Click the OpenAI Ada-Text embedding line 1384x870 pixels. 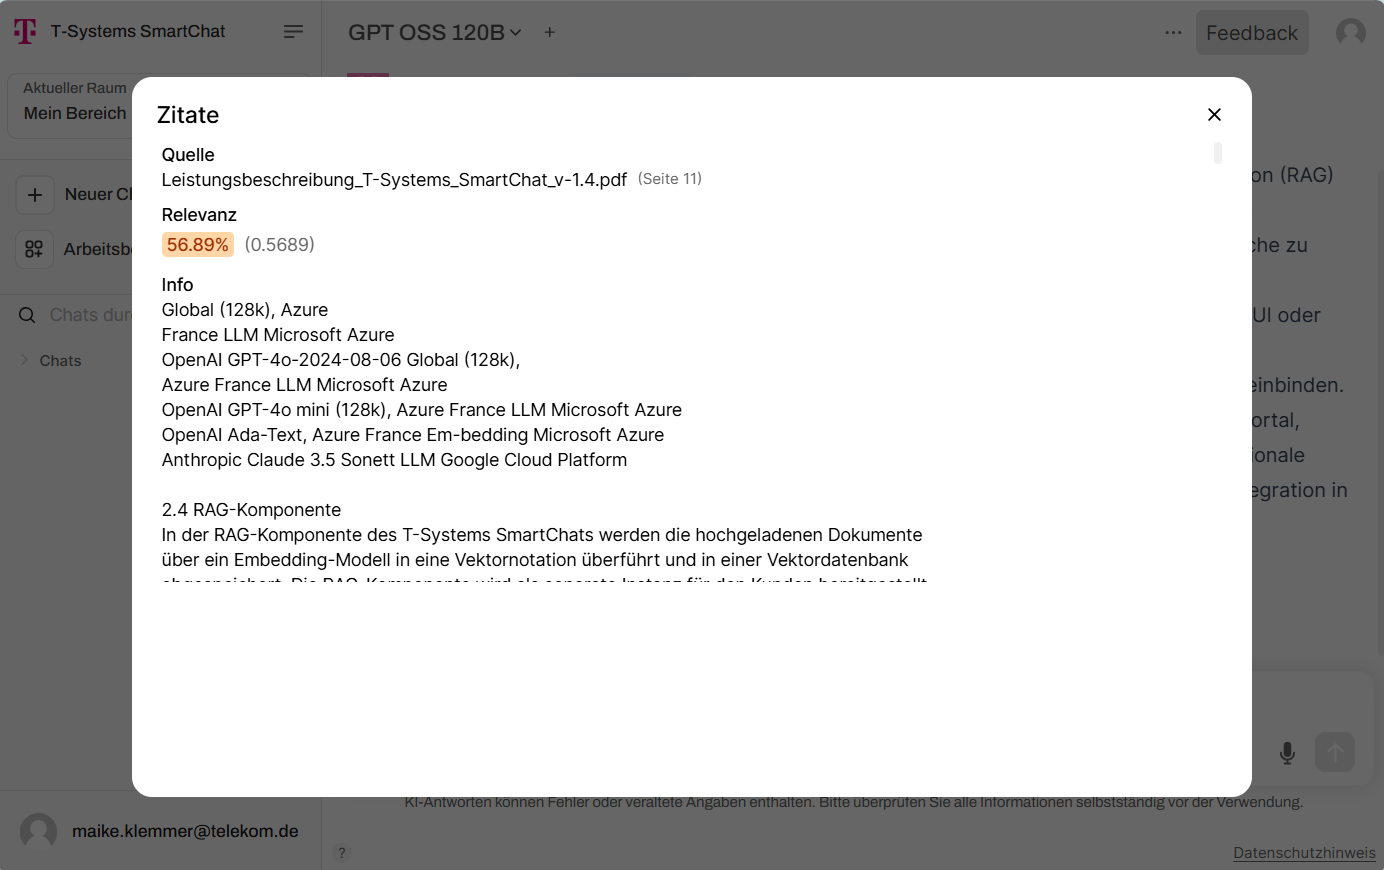click(413, 435)
